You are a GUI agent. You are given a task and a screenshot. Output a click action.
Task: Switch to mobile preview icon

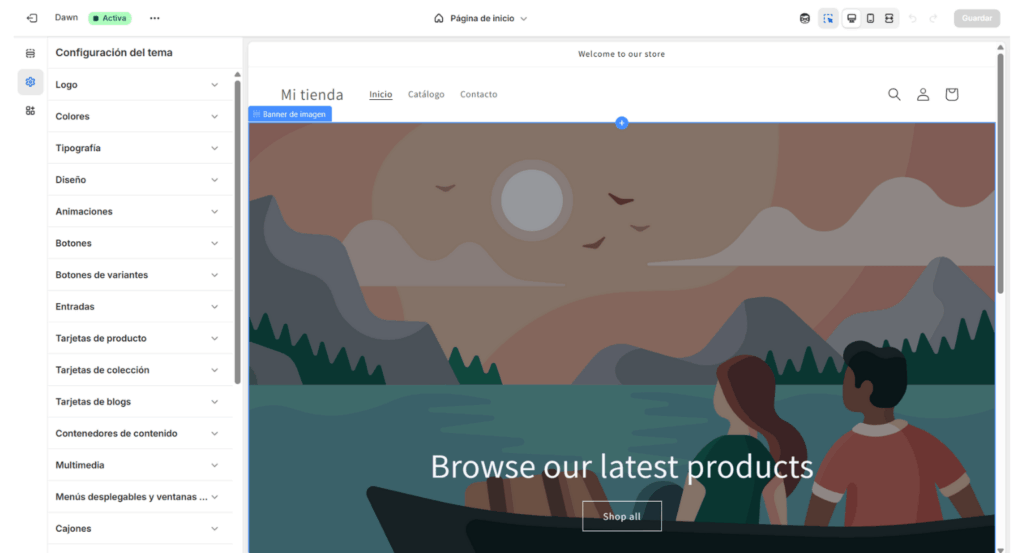tap(870, 18)
